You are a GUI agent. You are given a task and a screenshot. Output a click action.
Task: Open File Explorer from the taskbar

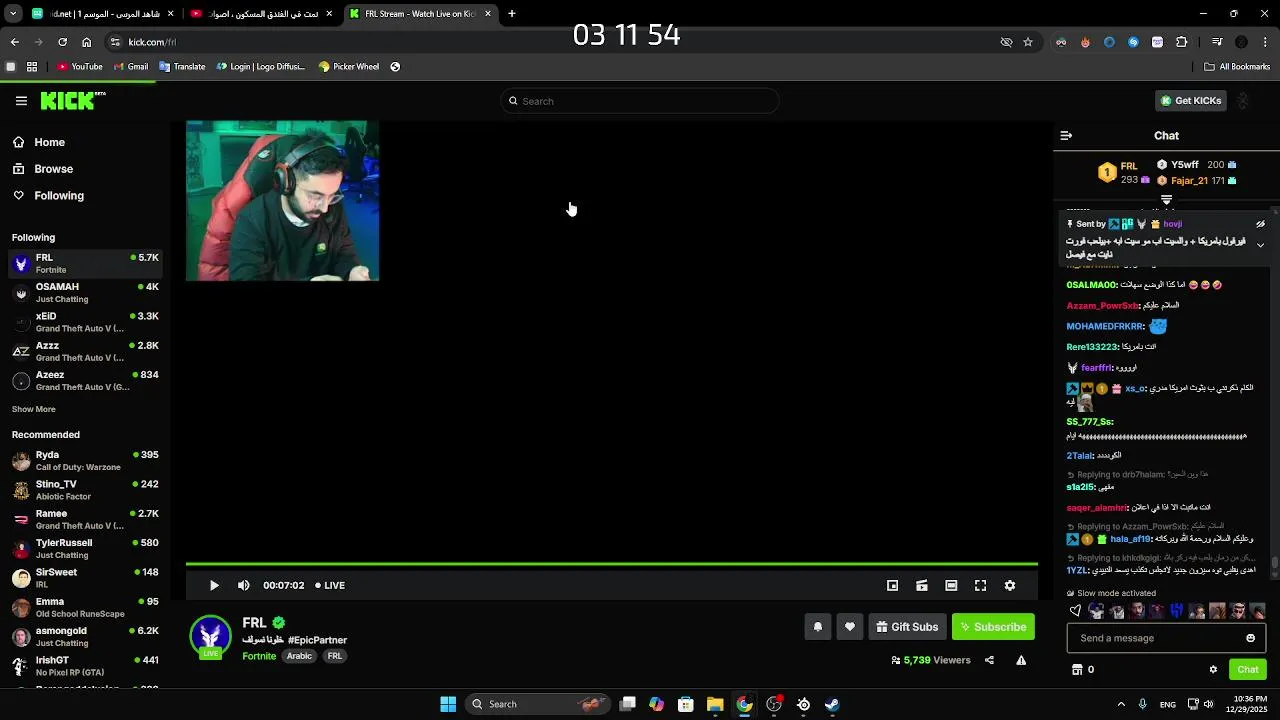[x=715, y=704]
